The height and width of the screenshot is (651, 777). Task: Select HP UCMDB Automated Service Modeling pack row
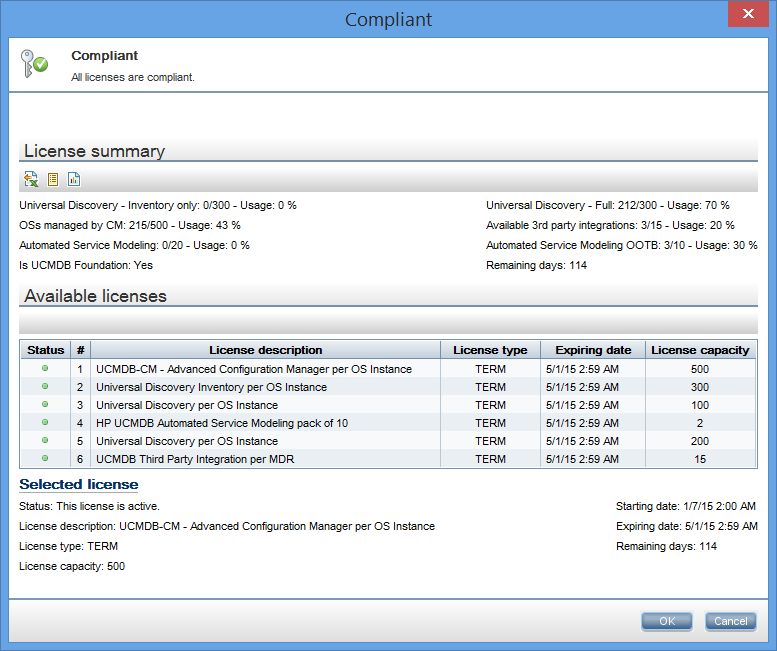tap(388, 423)
